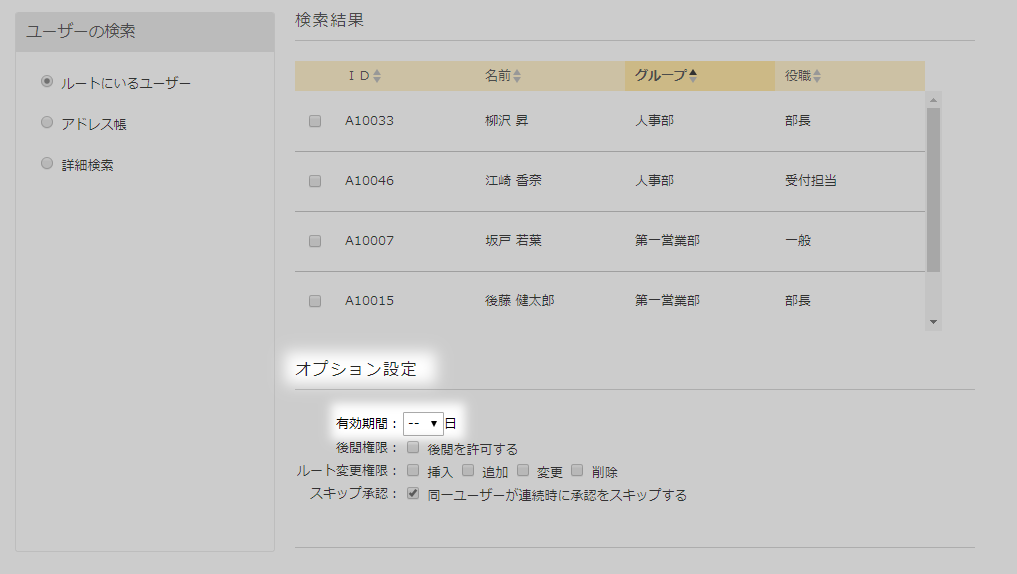Sort results by グループ column header

tap(700, 76)
